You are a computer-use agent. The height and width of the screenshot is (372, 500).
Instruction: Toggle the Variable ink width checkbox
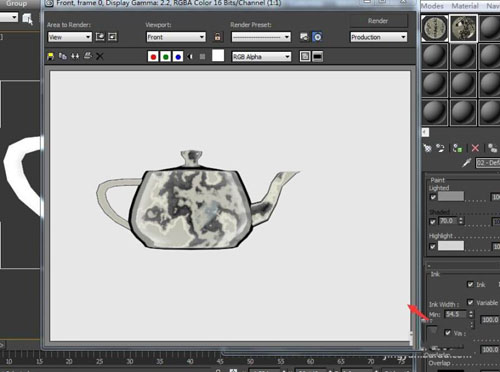pos(470,302)
